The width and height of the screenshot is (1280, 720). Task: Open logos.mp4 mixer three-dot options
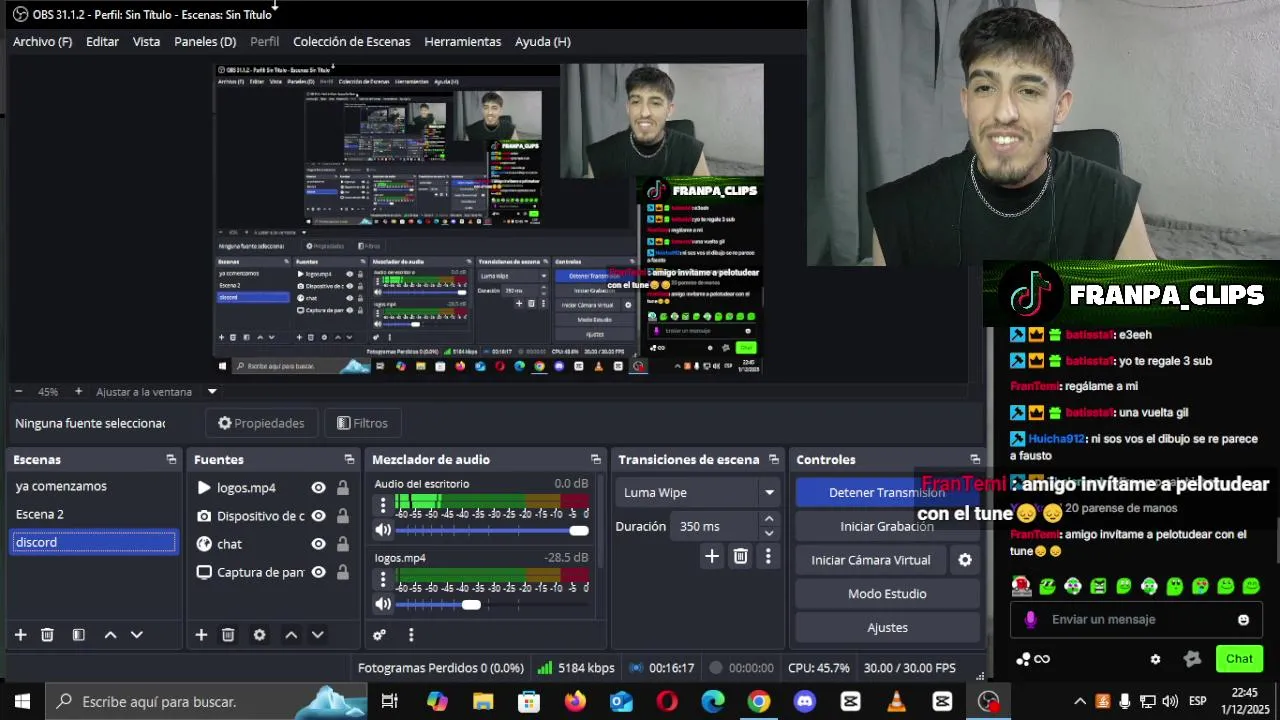coord(382,580)
